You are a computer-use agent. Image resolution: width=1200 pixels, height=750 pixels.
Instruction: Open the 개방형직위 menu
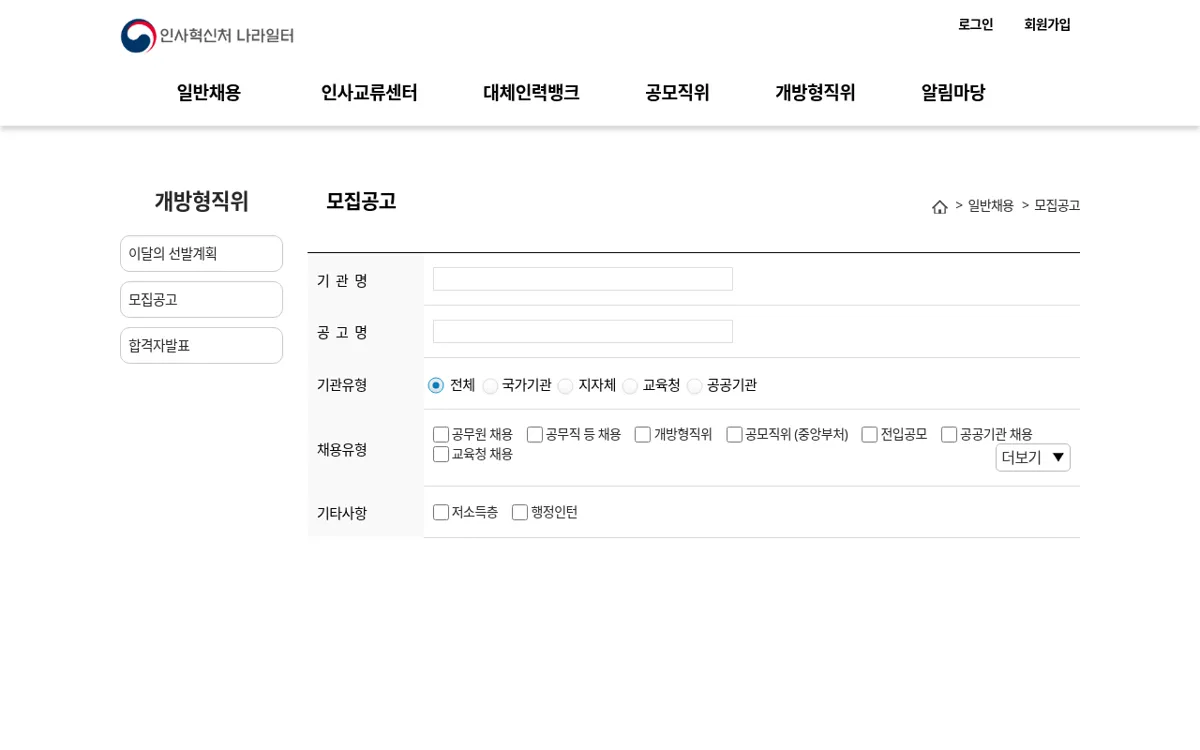[x=815, y=93]
